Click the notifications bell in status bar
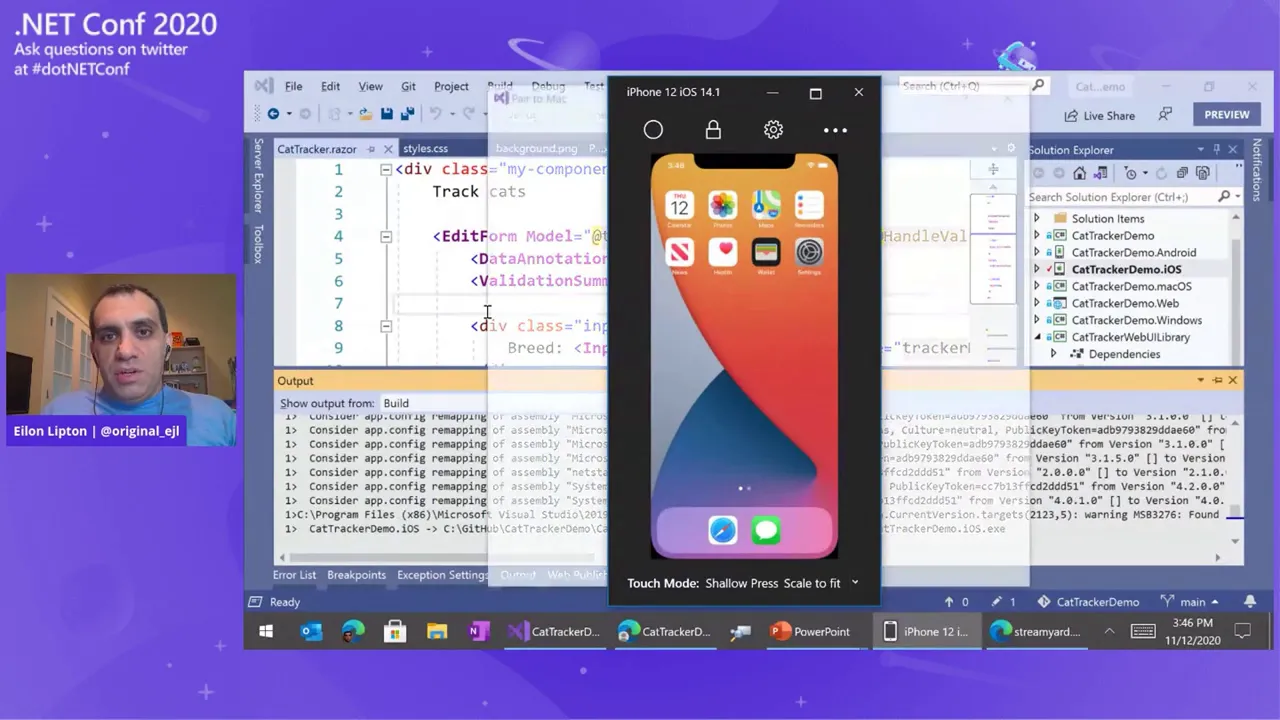This screenshot has width=1280, height=720. tap(1250, 601)
